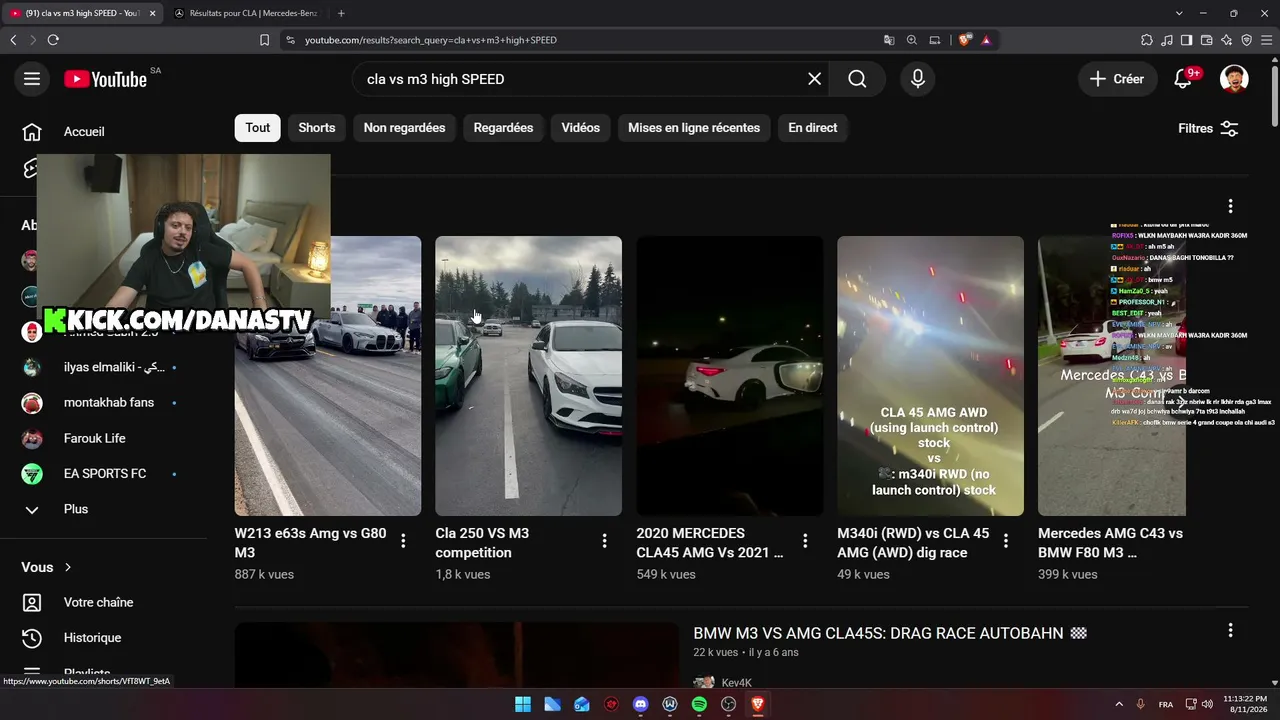Open Brave Shields lion icon

point(964,40)
